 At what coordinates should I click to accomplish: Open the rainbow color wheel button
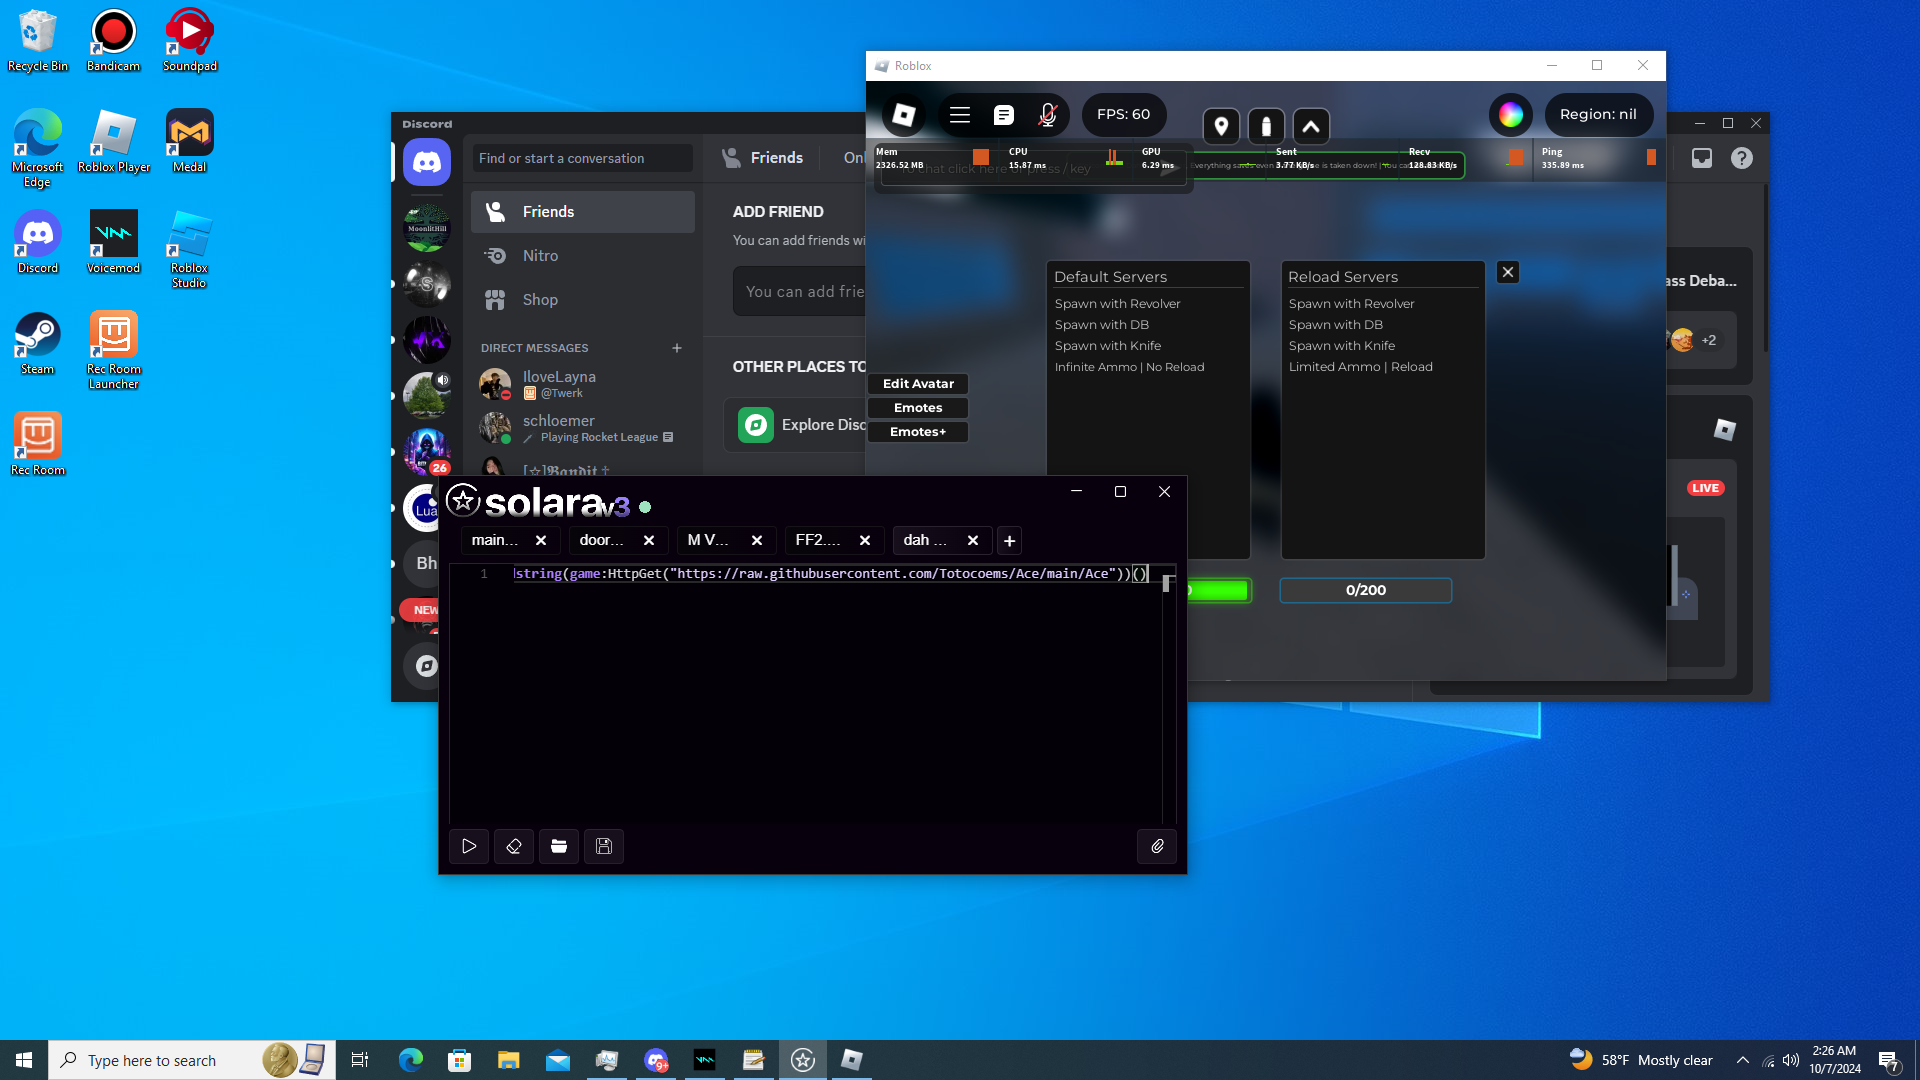pos(1510,115)
